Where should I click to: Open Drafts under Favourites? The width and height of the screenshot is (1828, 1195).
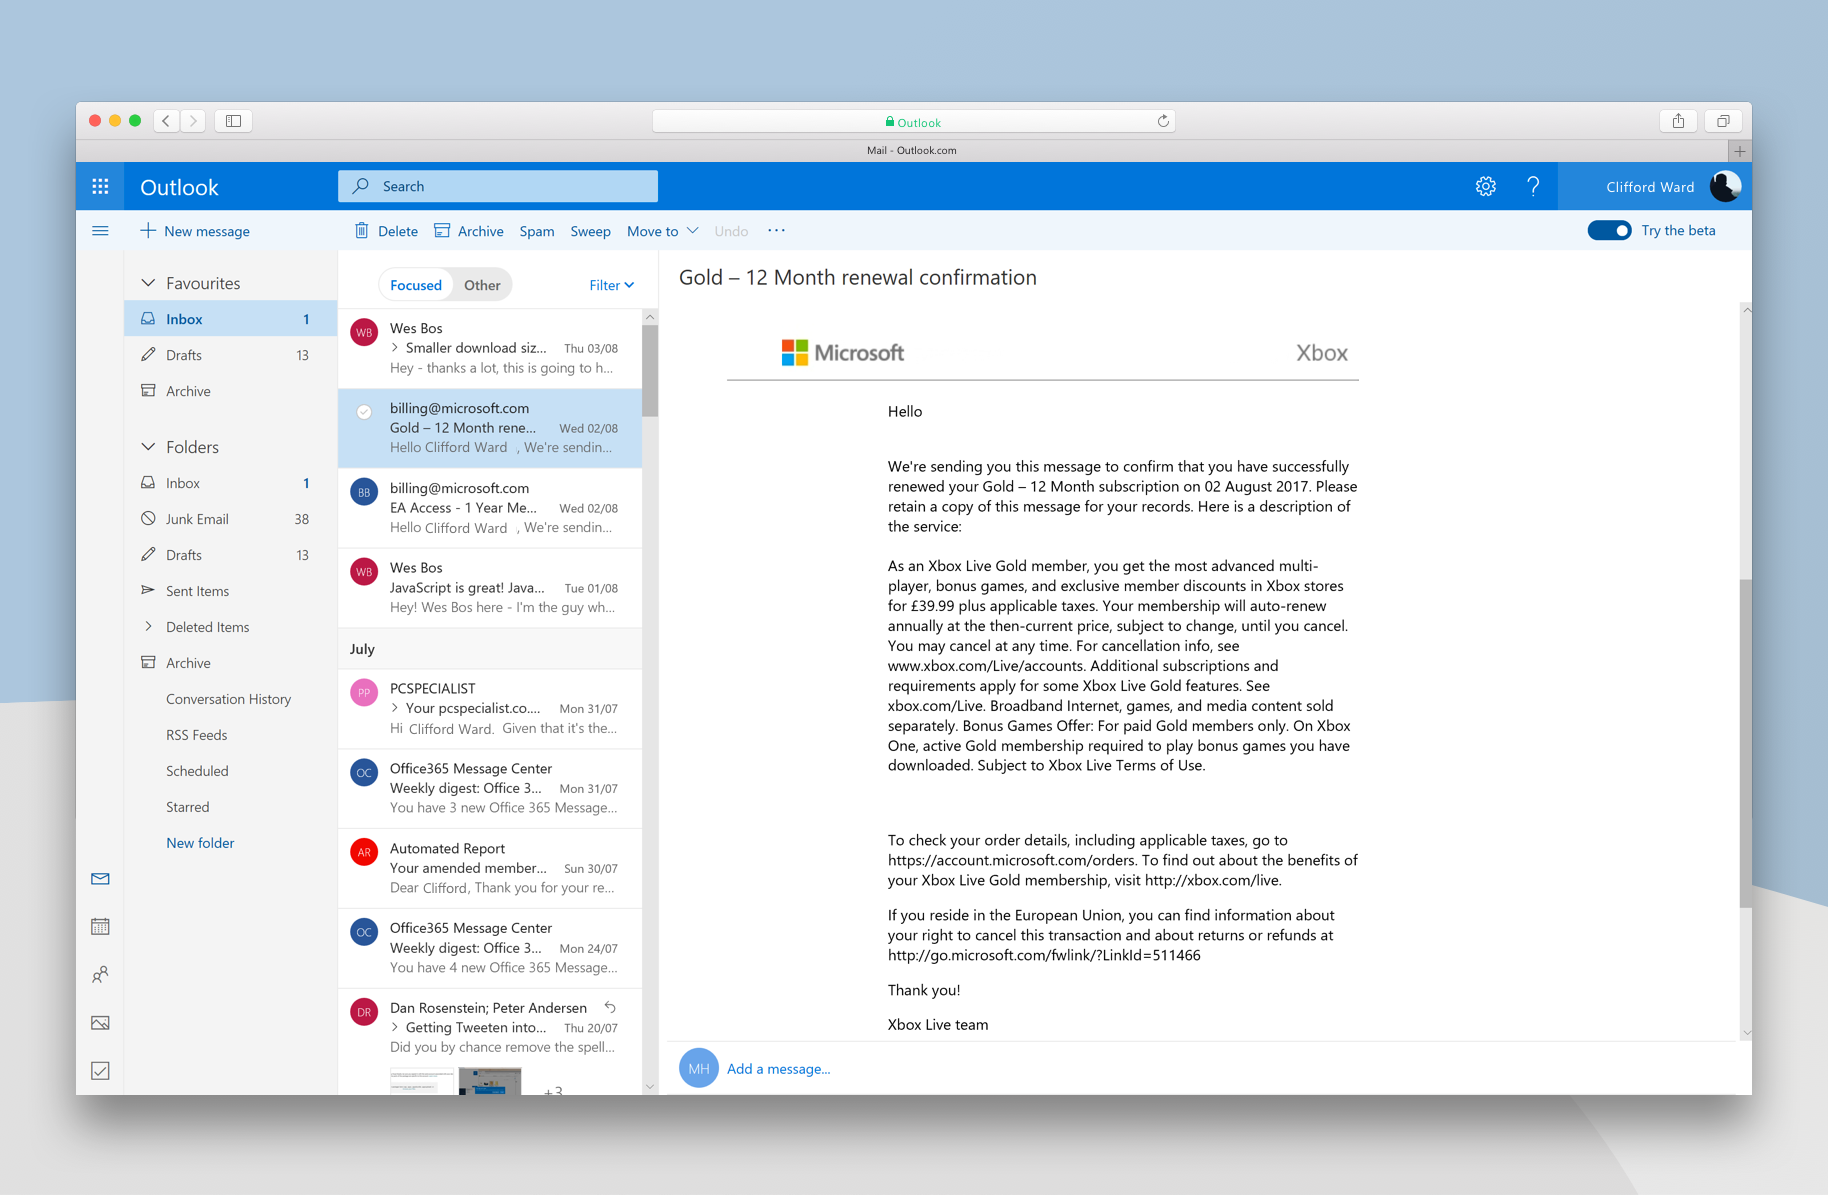(x=231, y=355)
